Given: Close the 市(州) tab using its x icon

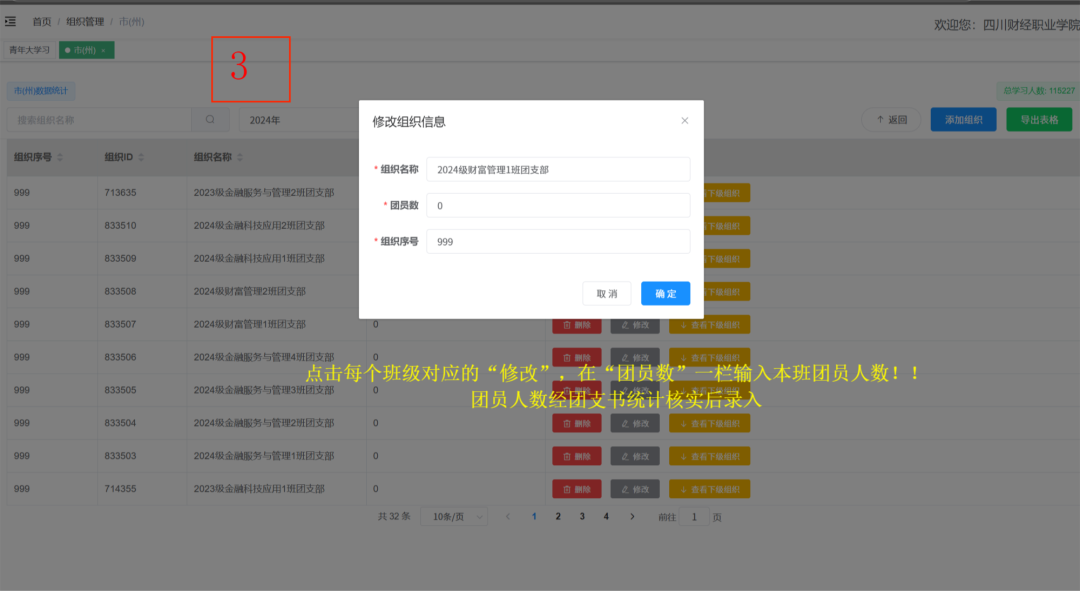Looking at the screenshot, I should click(103, 50).
